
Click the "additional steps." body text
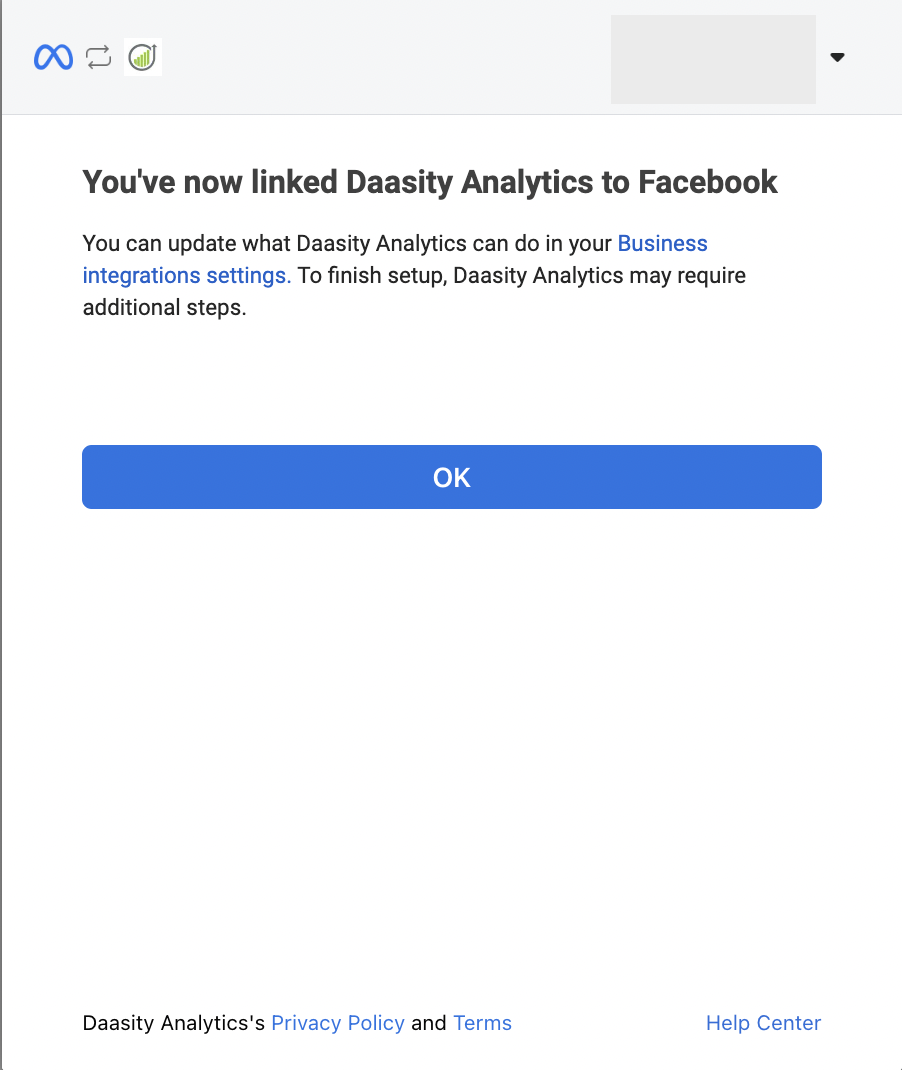pos(164,308)
